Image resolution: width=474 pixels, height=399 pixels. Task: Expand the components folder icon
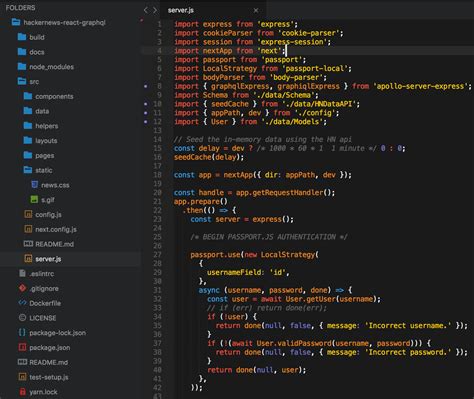pyautogui.click(x=28, y=96)
